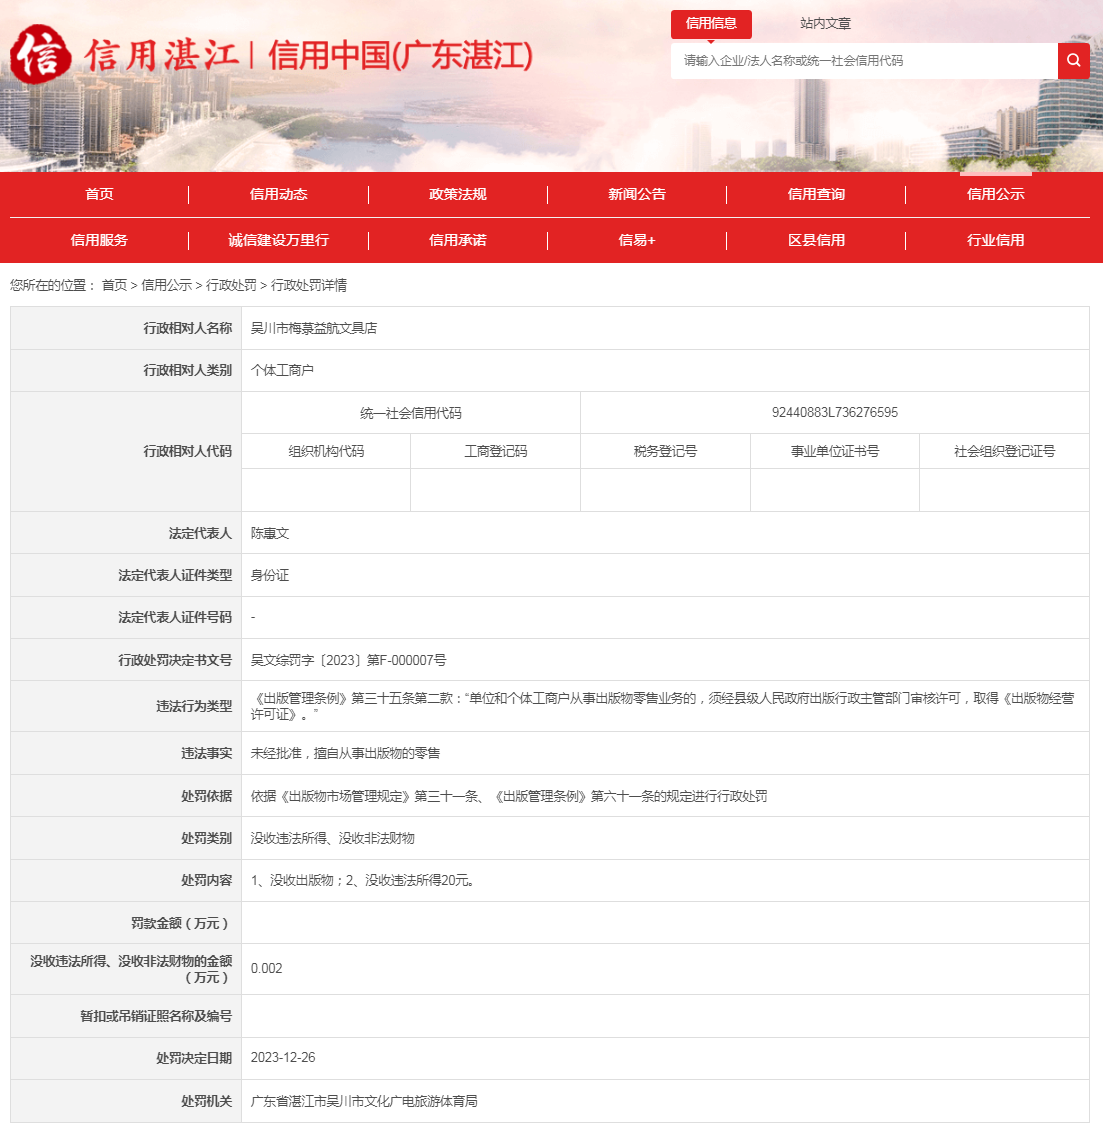Open the 信用动态 menu item

pyautogui.click(x=278, y=195)
